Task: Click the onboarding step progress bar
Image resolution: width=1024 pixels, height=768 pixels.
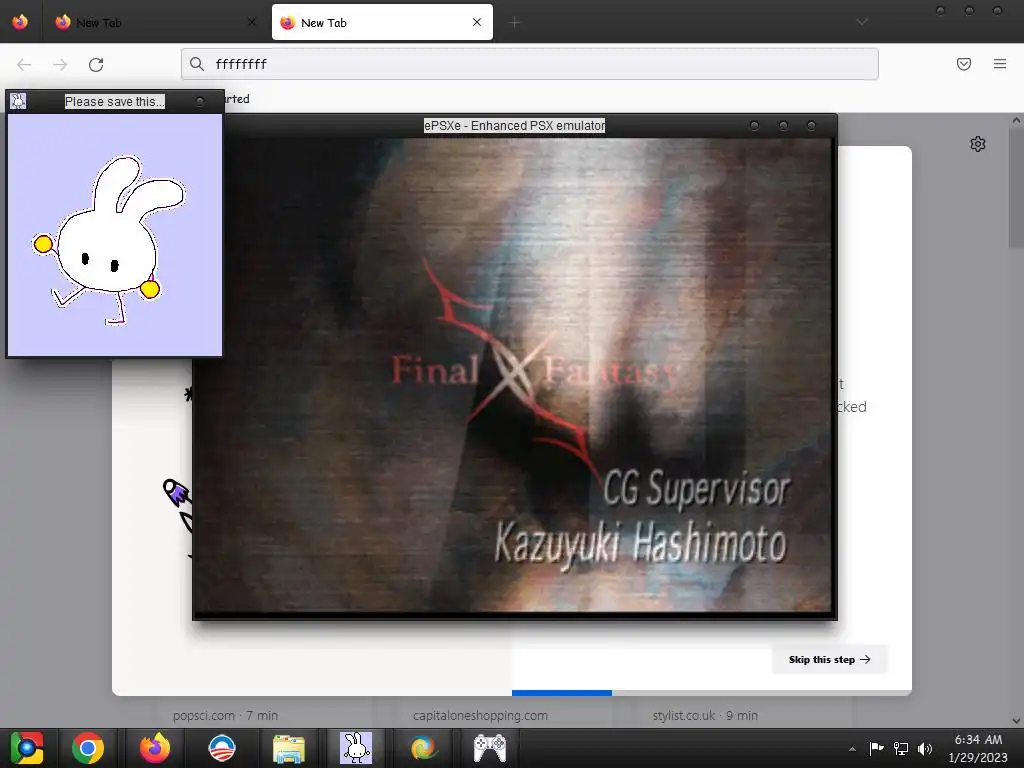Action: [712, 693]
